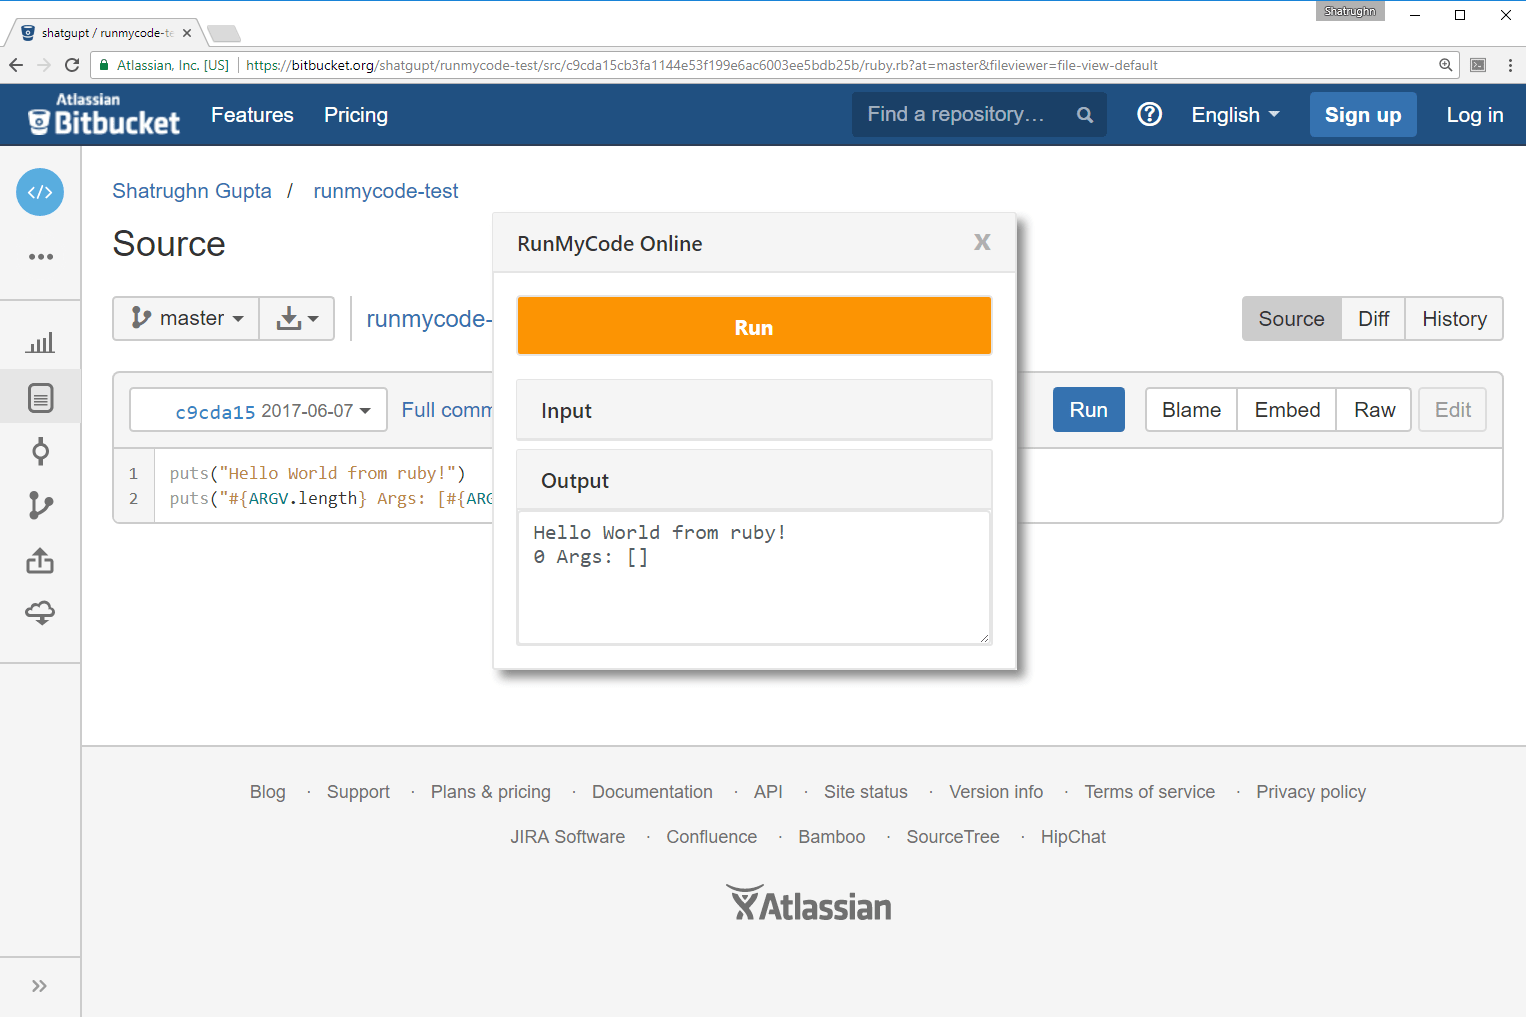The height and width of the screenshot is (1017, 1526).
Task: Open the runmycode-test breadcrumb link
Action: tap(386, 191)
